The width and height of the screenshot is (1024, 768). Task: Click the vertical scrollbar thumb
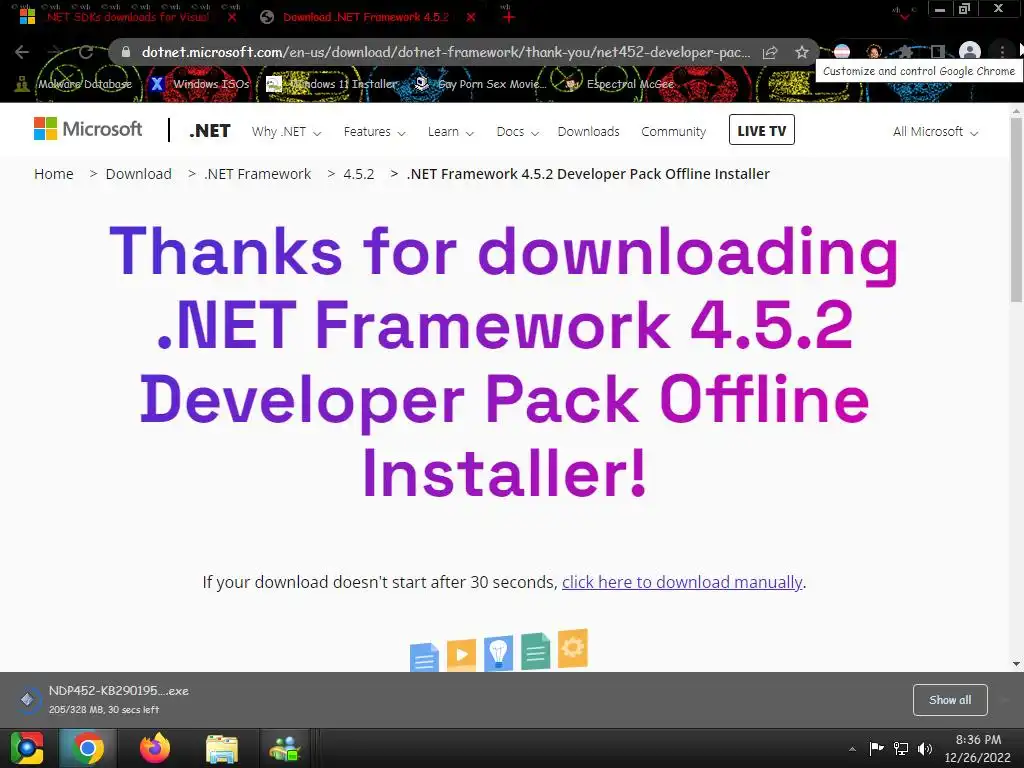click(x=1016, y=209)
